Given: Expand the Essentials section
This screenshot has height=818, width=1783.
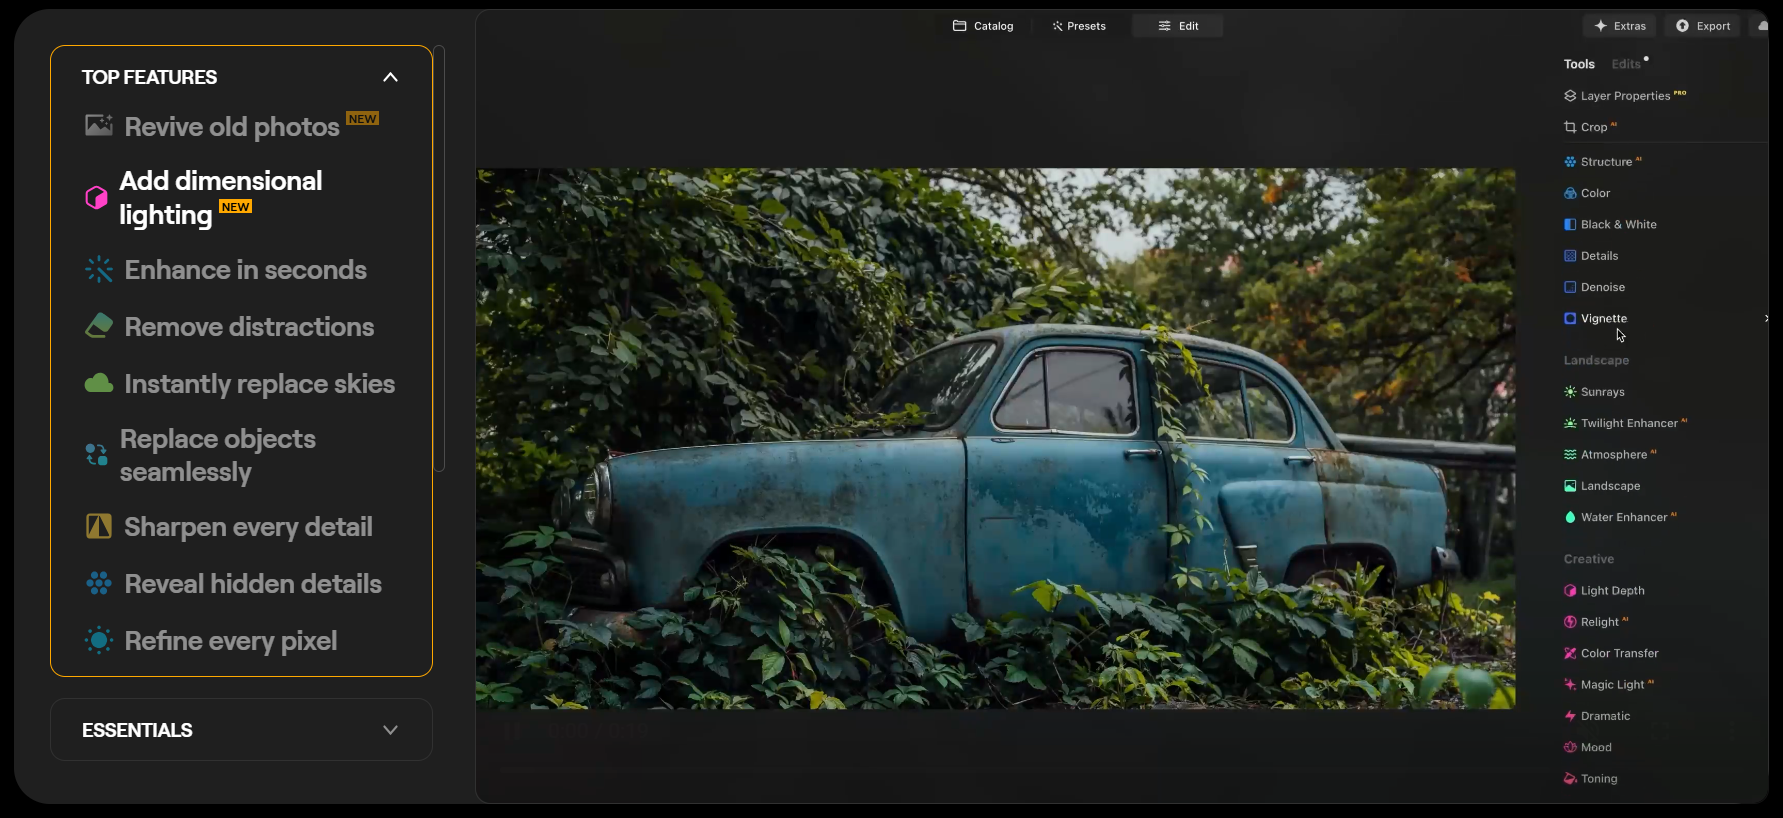Looking at the screenshot, I should pyautogui.click(x=390, y=730).
